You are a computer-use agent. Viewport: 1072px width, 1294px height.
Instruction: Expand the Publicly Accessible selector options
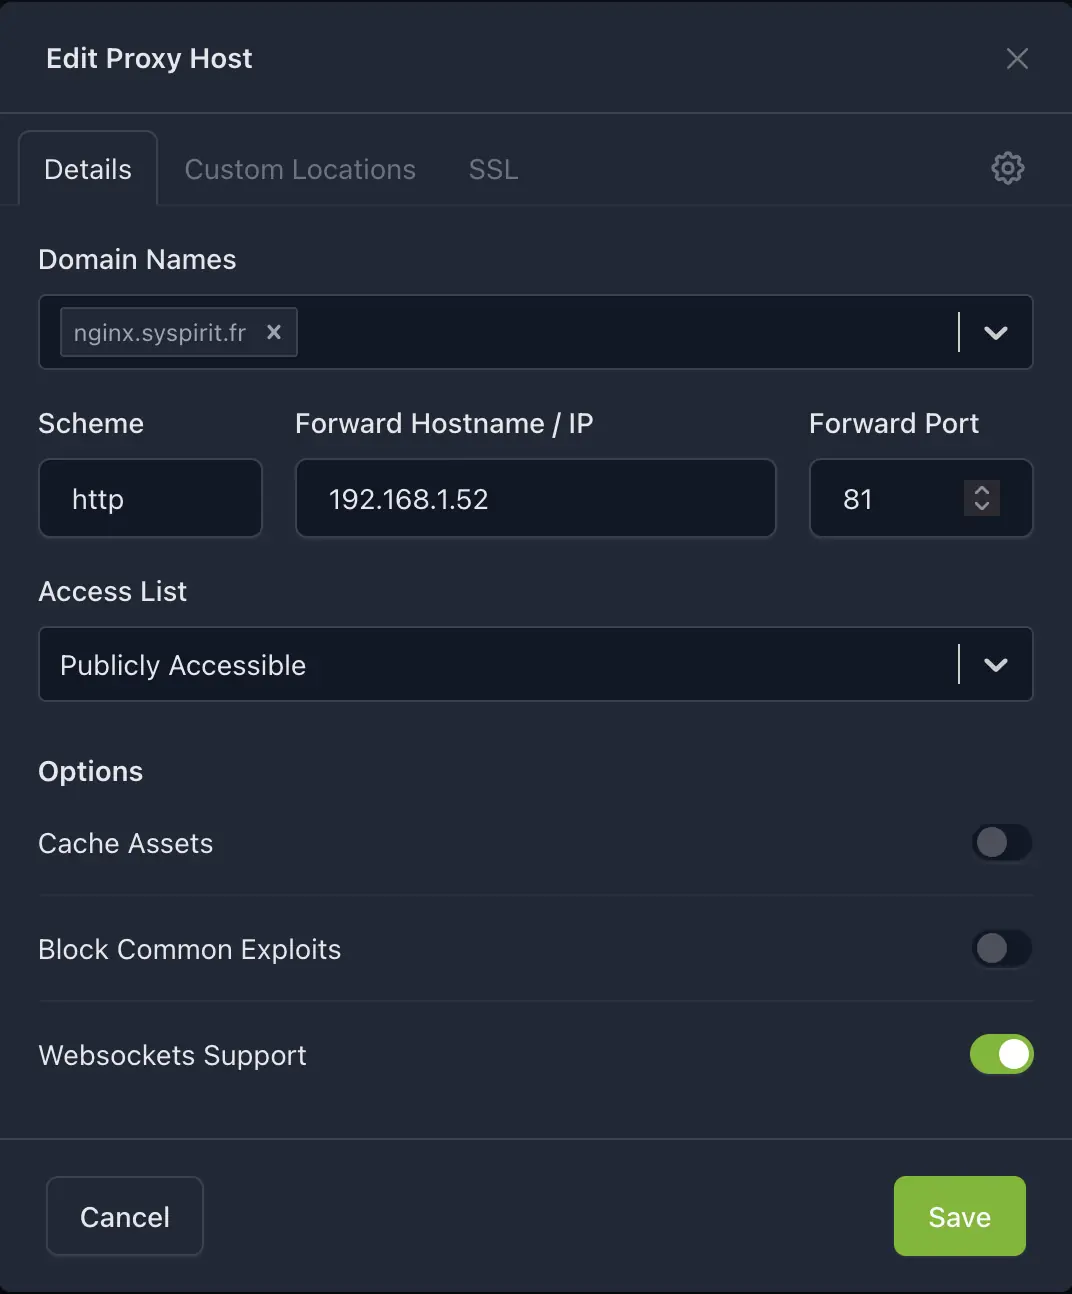click(995, 664)
